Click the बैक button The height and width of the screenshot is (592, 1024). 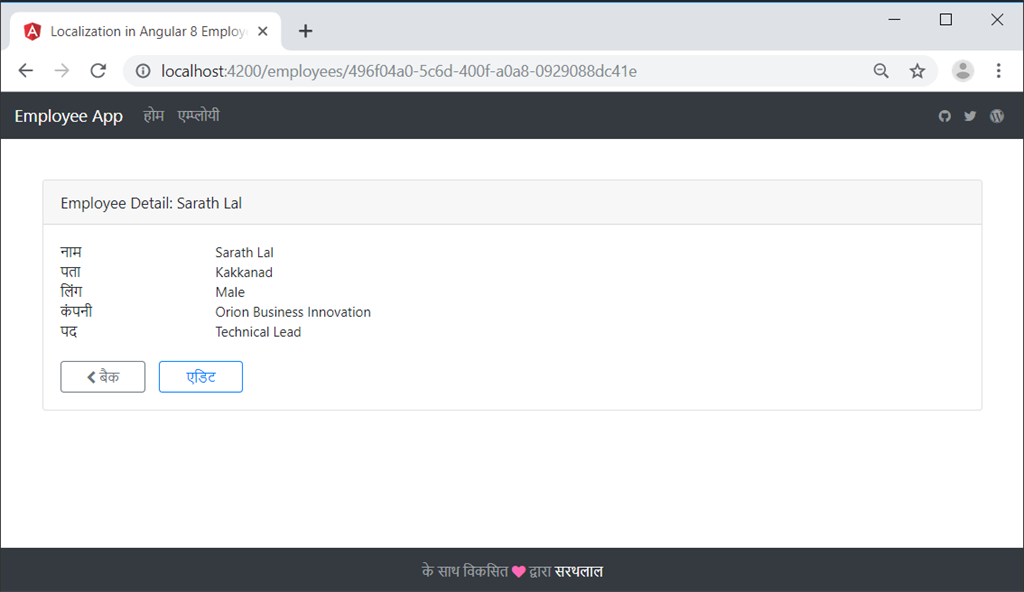(x=102, y=377)
